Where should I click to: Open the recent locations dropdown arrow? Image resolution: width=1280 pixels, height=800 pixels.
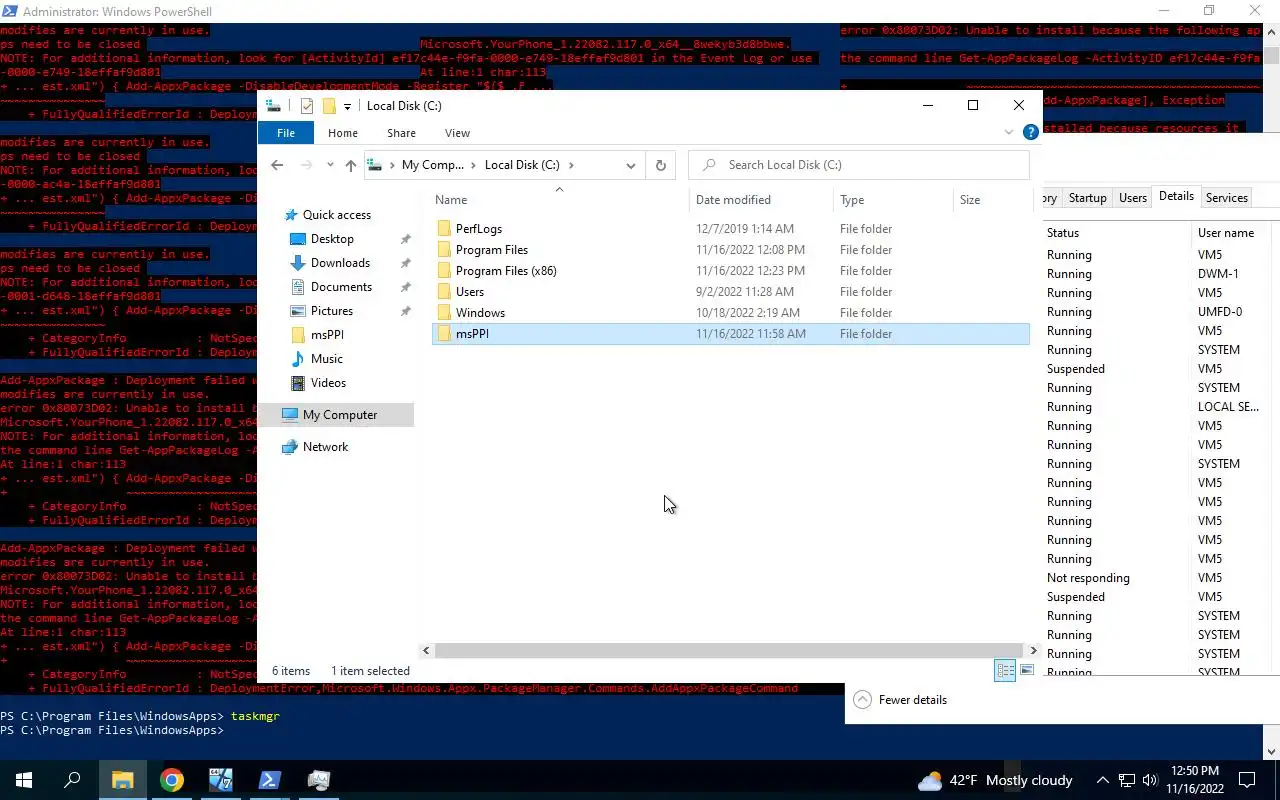[x=330, y=166]
